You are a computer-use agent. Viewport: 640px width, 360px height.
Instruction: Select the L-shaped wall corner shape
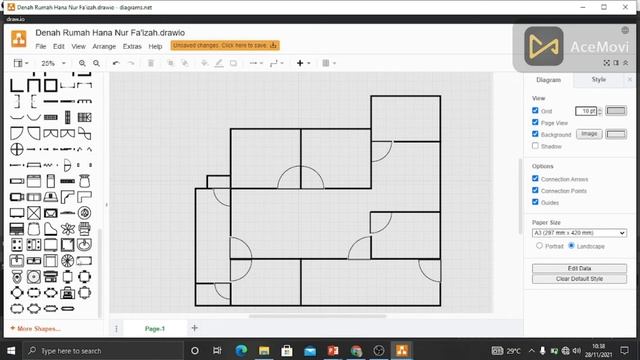(x=17, y=85)
